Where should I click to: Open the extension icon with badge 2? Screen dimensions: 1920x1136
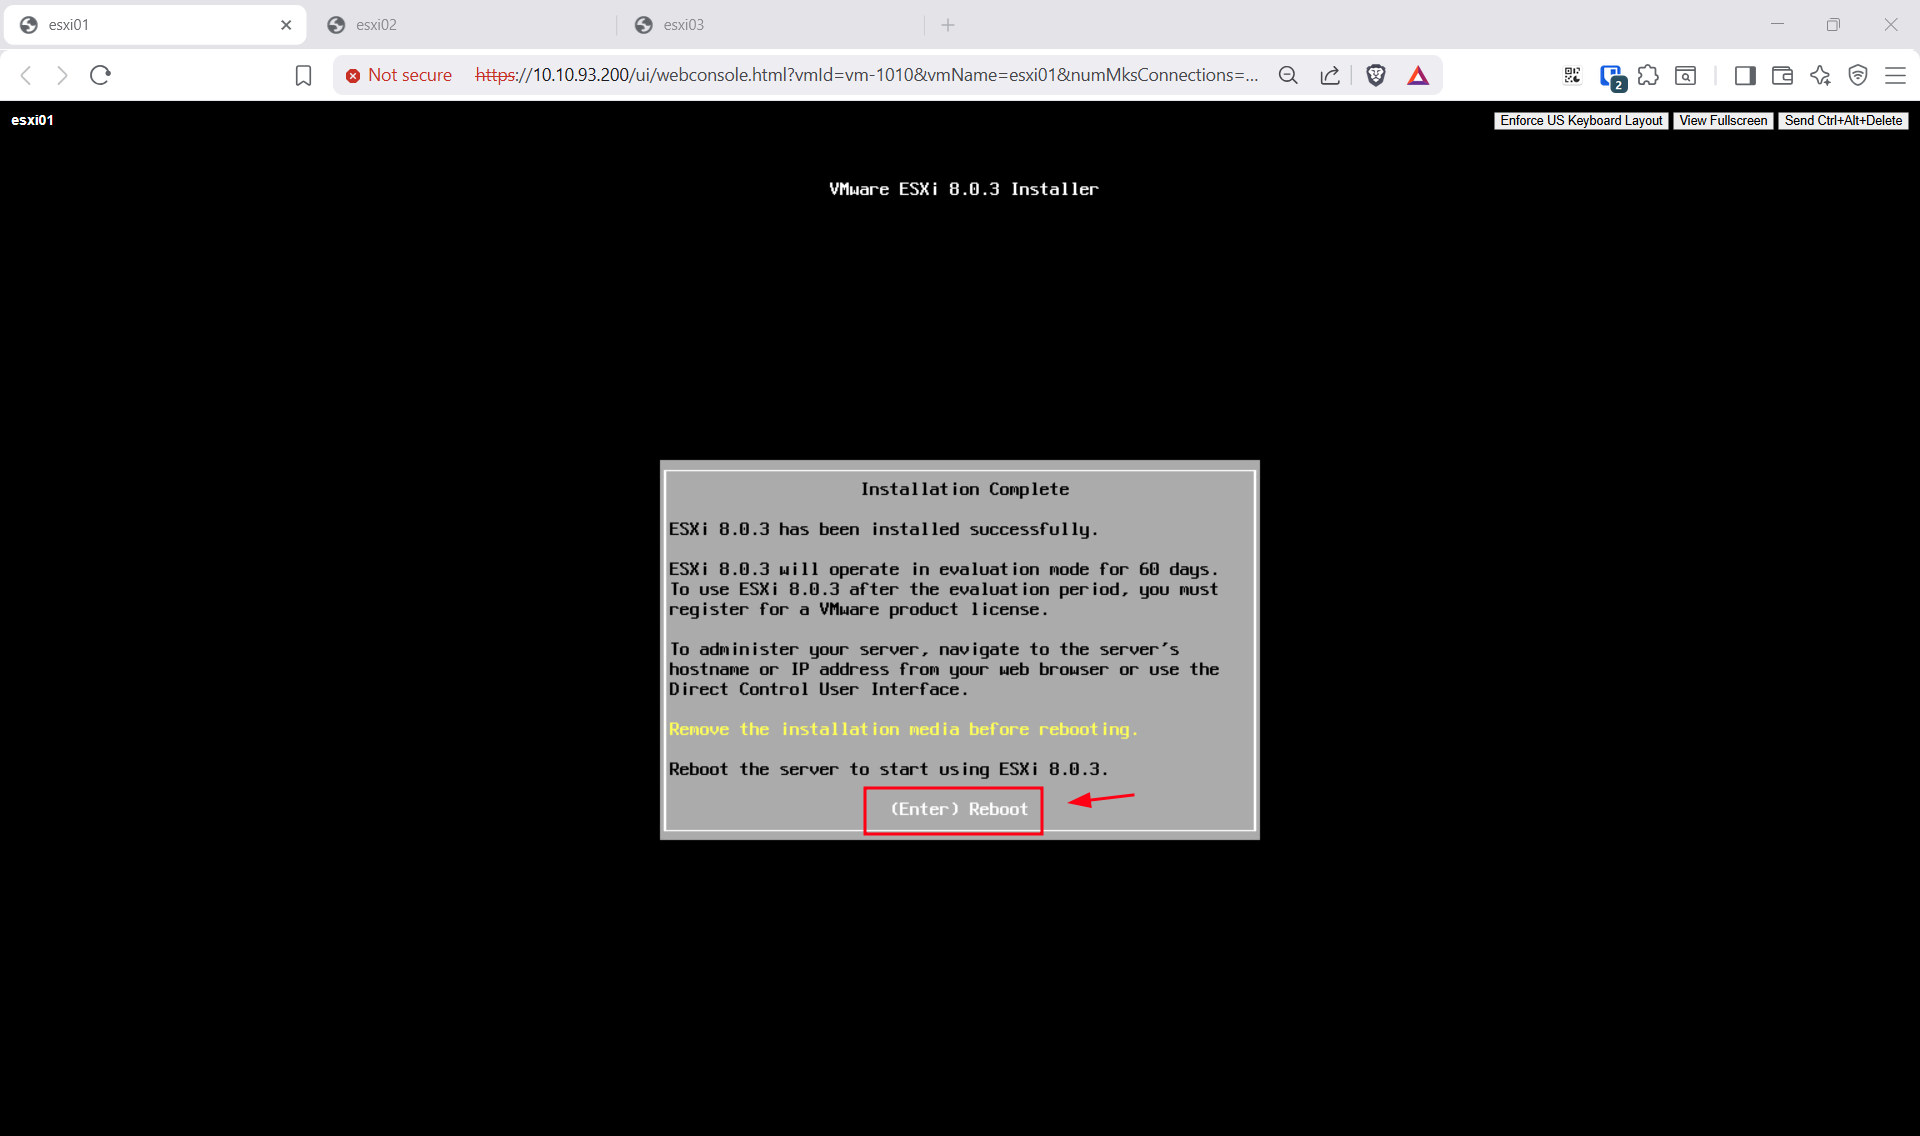tap(1612, 76)
